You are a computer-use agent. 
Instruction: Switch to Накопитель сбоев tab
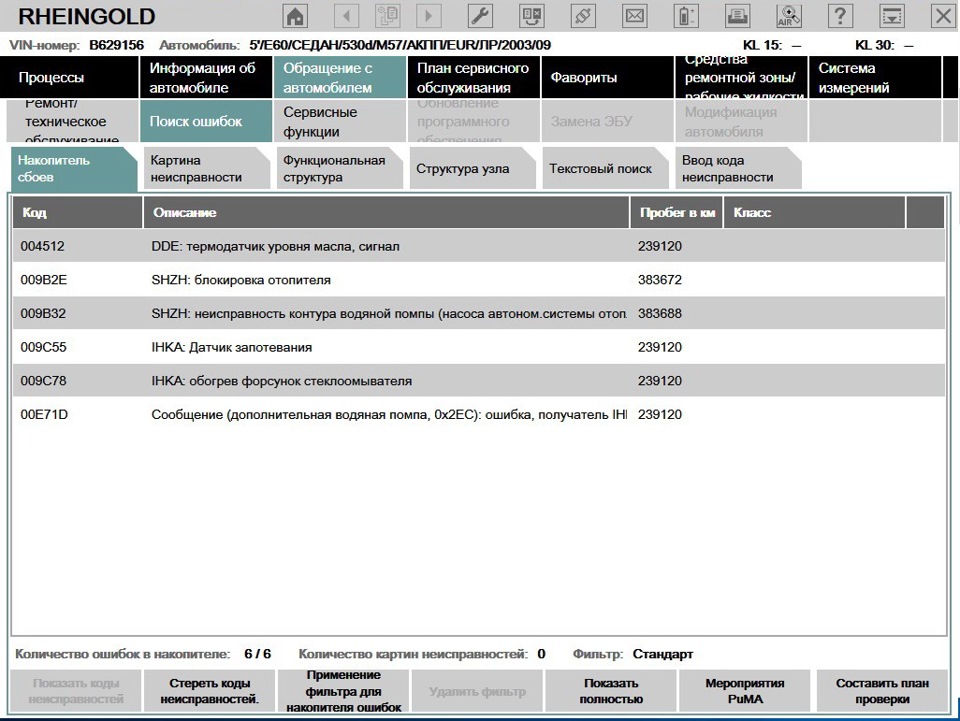[x=73, y=168]
